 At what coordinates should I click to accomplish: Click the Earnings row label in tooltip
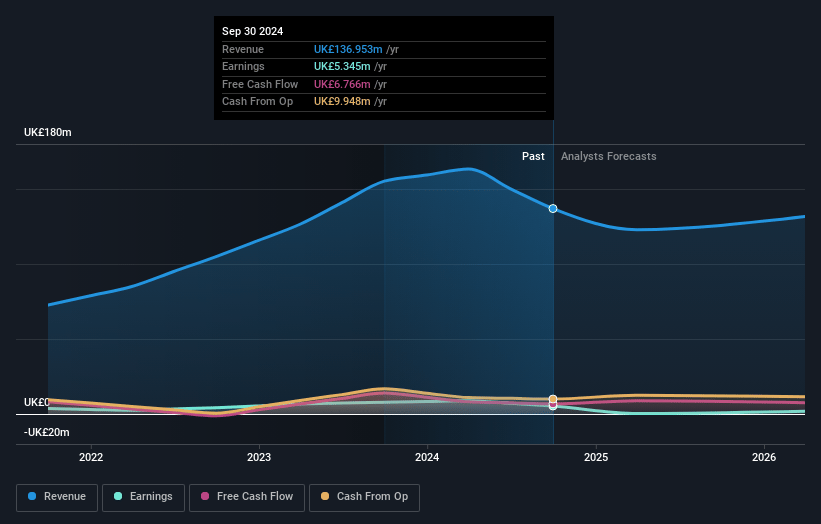point(243,66)
